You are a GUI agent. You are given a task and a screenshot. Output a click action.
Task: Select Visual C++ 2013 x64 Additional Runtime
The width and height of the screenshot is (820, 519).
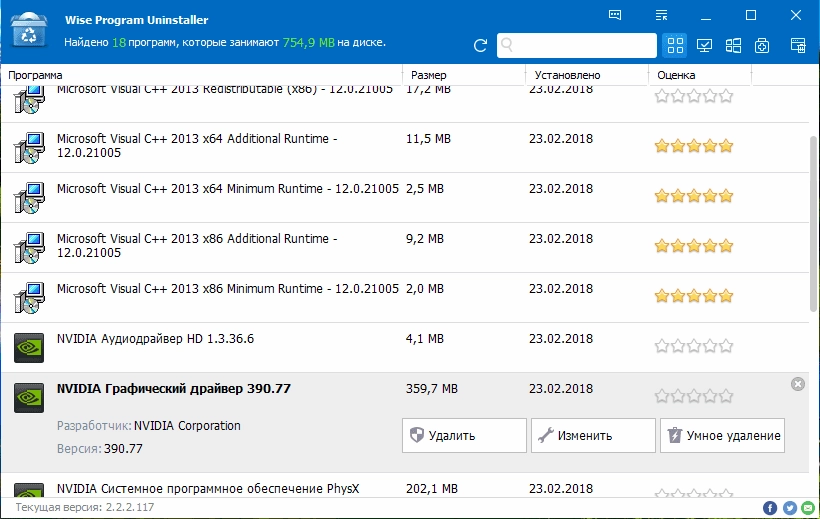pos(405,148)
